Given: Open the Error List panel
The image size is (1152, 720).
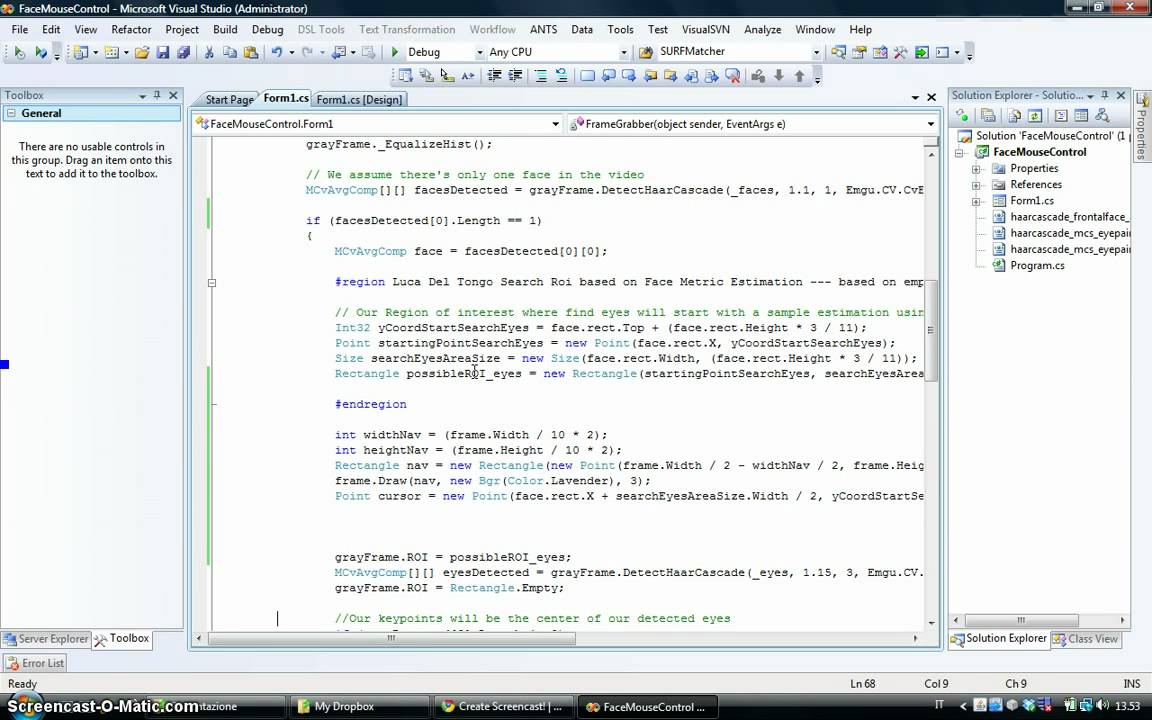Looking at the screenshot, I should [35, 663].
